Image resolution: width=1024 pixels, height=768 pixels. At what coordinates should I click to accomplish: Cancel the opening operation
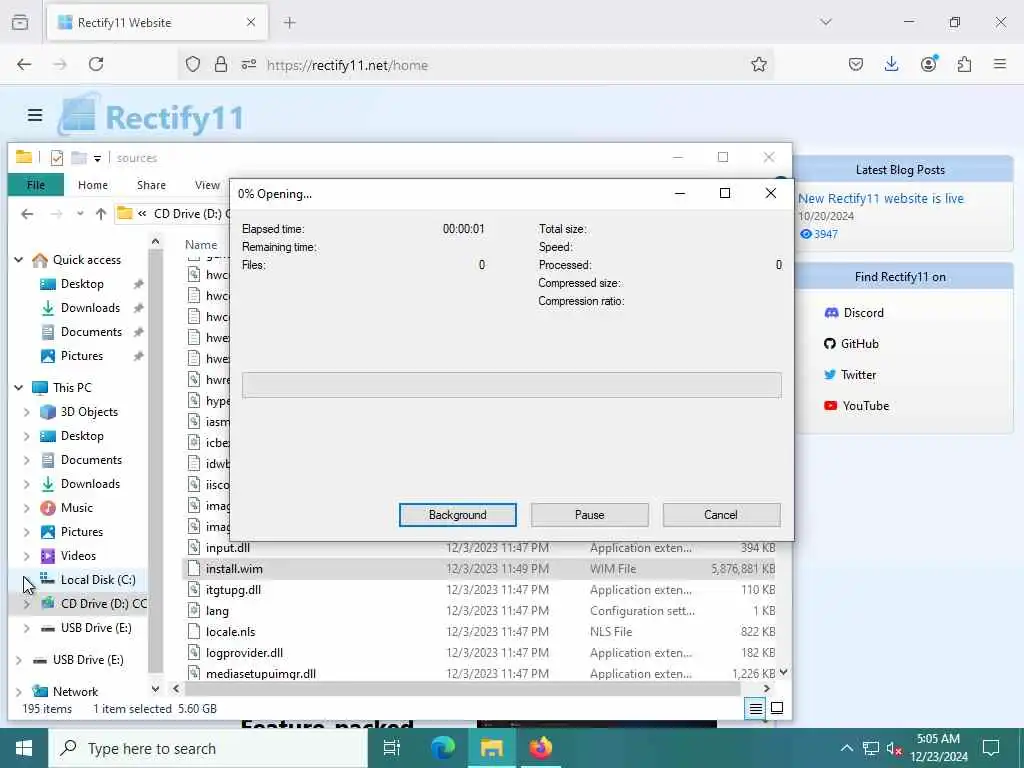coord(721,515)
